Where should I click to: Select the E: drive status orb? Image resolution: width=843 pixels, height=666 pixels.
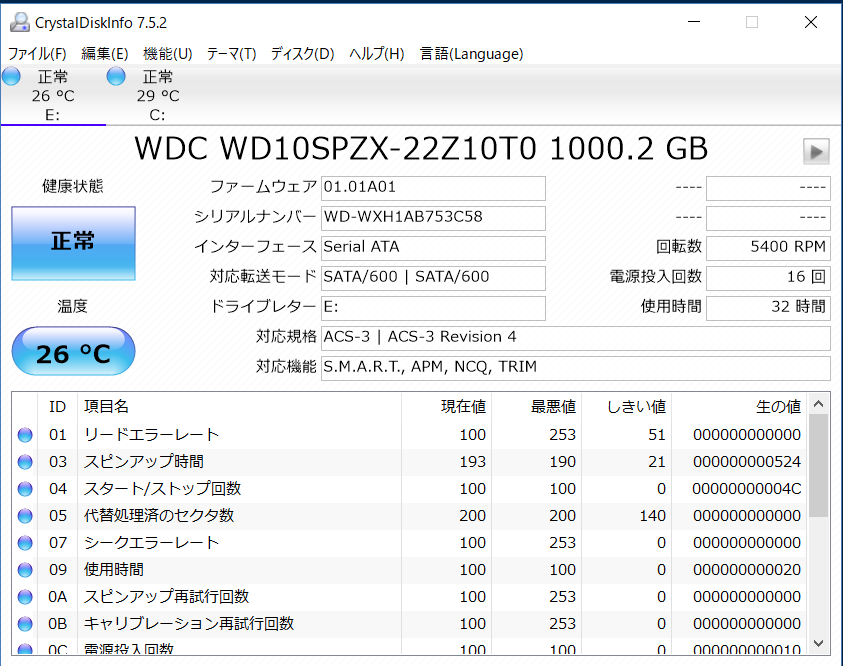click(12, 77)
